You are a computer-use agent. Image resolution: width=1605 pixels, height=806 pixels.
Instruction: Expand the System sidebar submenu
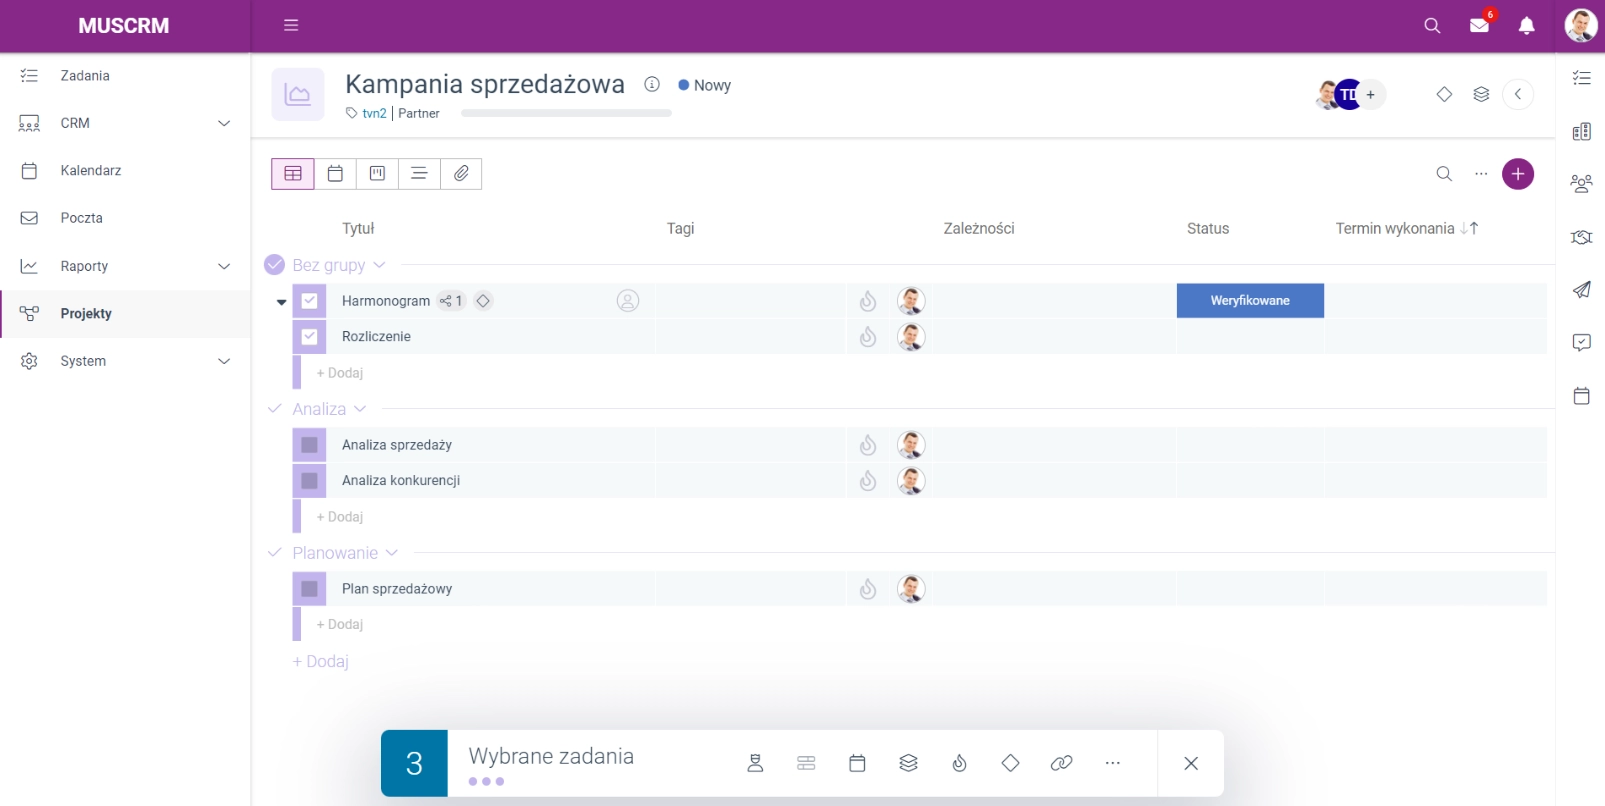pos(224,361)
